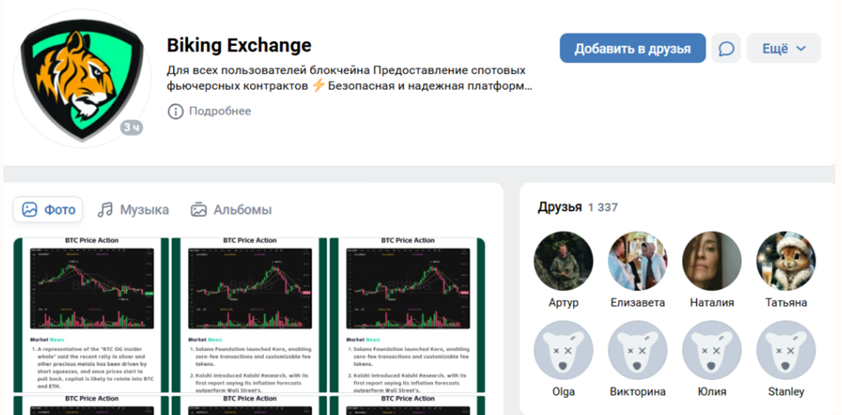Viewport: 842px width, 415px height.
Task: Switch to the Фото tab
Action: click(x=48, y=210)
